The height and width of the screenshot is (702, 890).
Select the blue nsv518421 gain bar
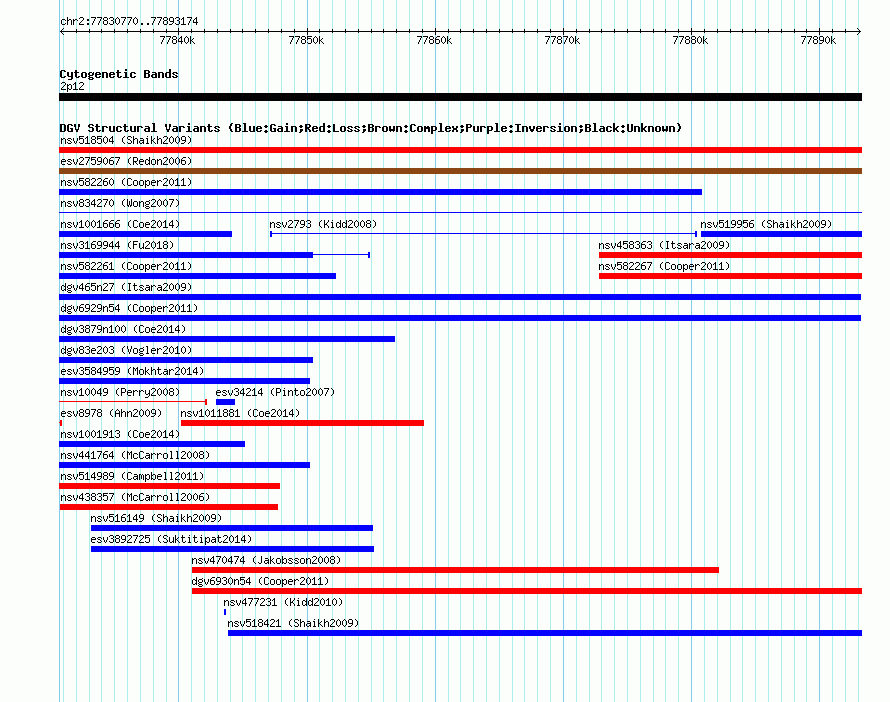[x=545, y=633]
